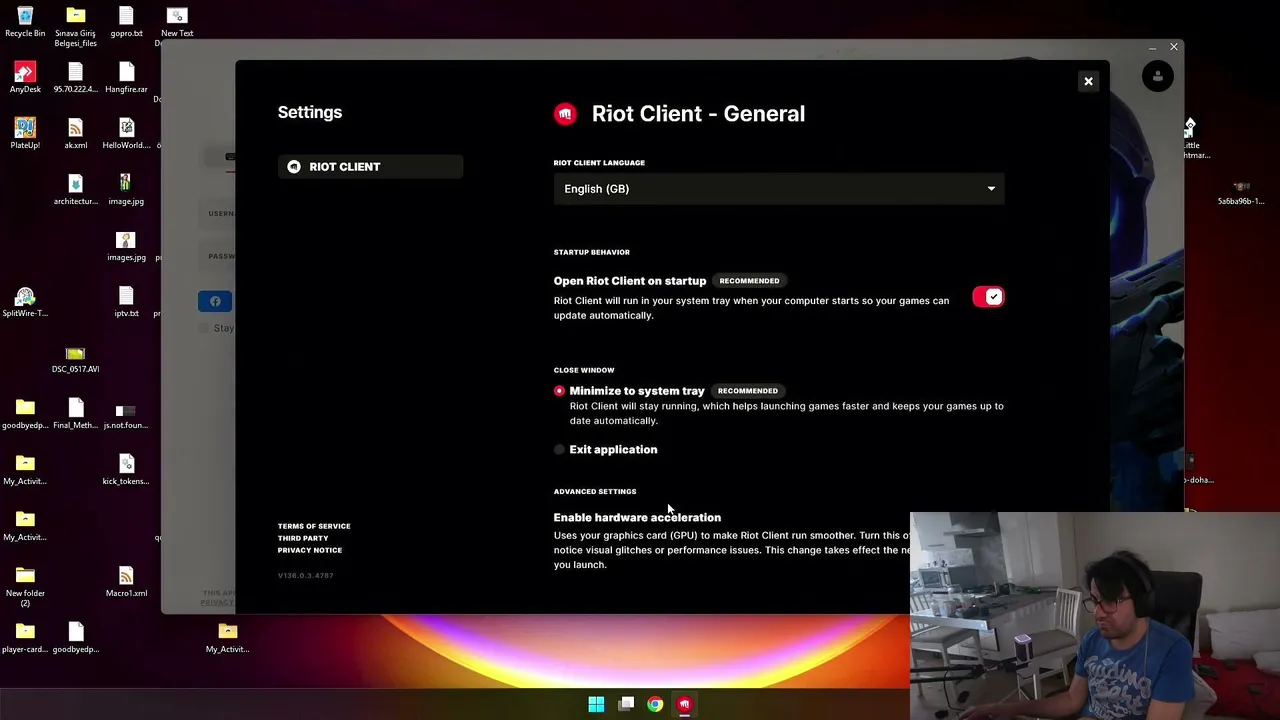The image size is (1280, 720).
Task: Open the Windows Start menu
Action: coord(596,704)
